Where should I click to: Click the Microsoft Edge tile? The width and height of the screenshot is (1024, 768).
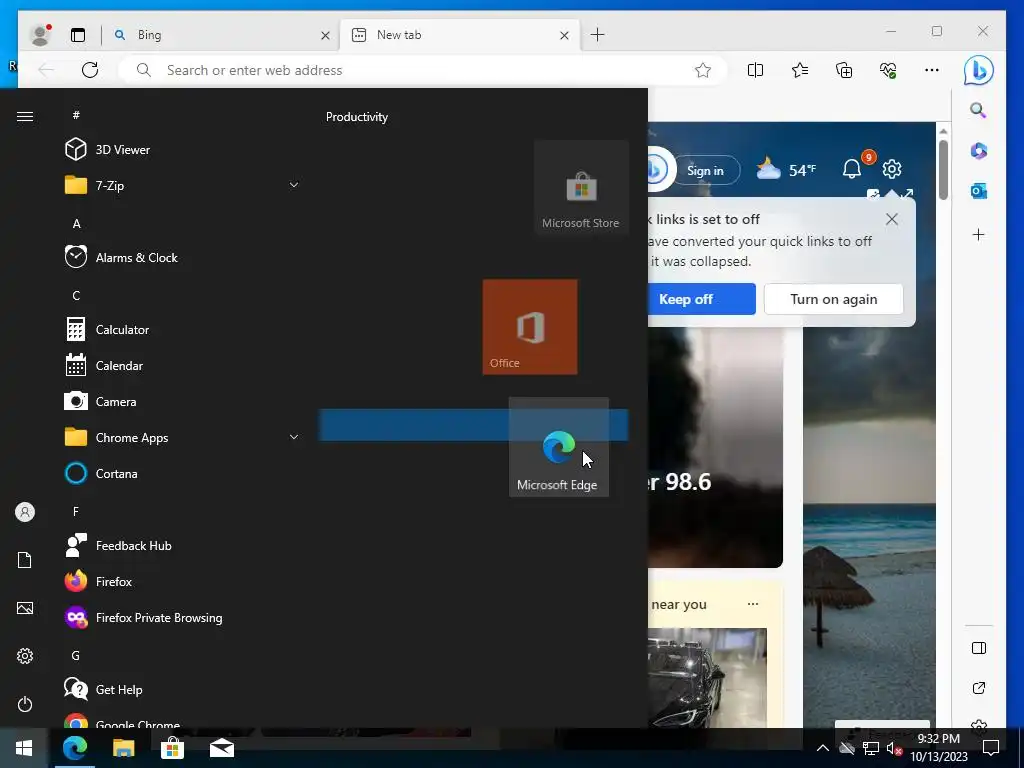[x=558, y=447]
